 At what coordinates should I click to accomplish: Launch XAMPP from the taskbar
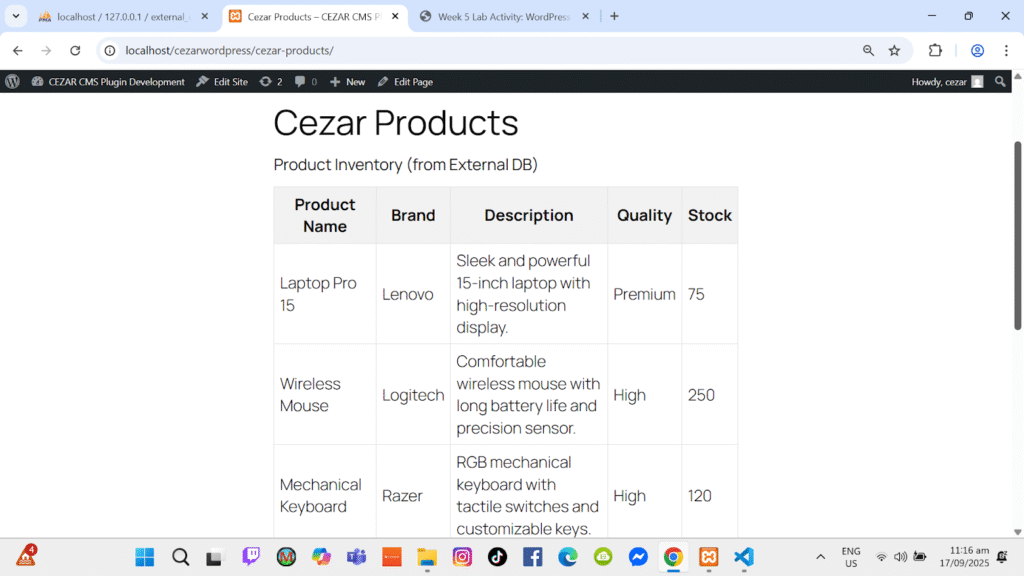click(x=708, y=557)
